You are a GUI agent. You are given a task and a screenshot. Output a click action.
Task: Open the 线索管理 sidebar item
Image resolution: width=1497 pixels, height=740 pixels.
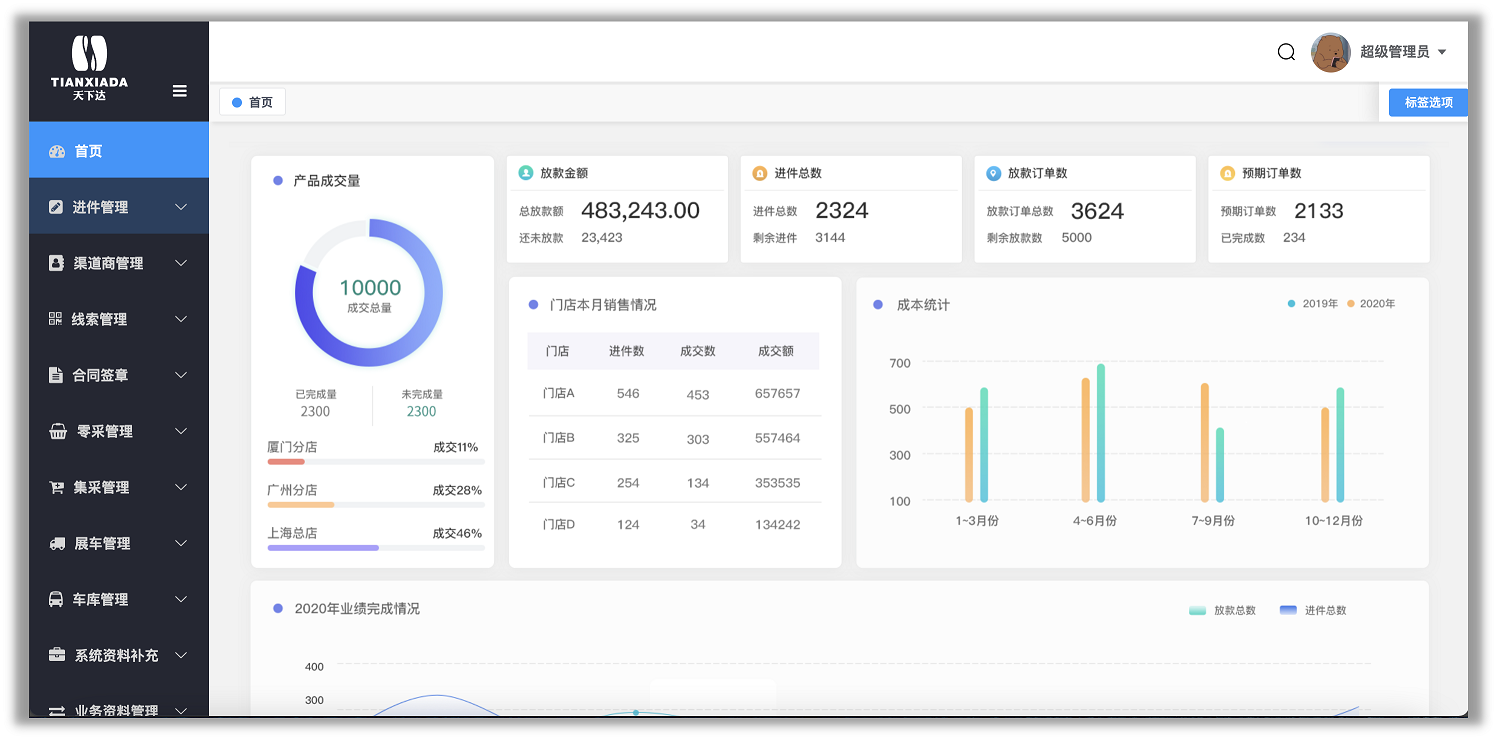(119, 319)
